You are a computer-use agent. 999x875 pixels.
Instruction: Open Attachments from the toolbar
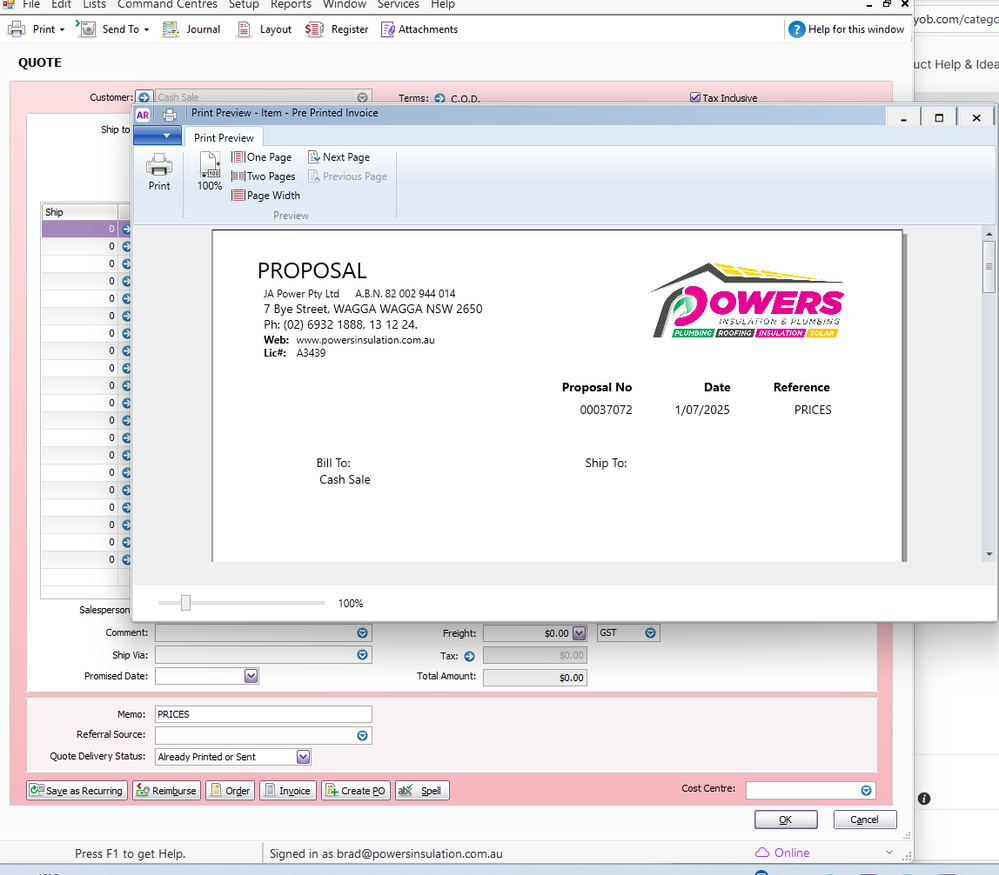[418, 29]
